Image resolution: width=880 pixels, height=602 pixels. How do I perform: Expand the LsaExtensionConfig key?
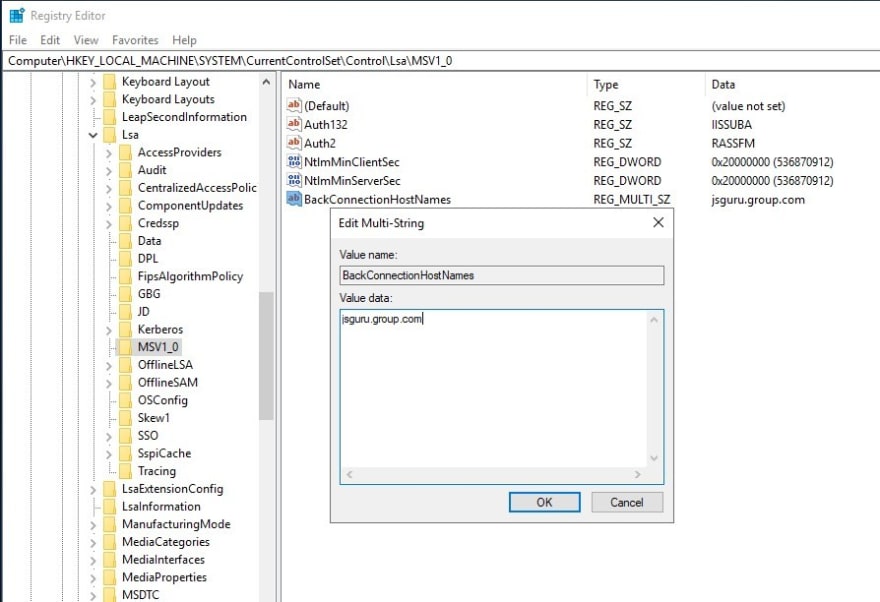93,489
